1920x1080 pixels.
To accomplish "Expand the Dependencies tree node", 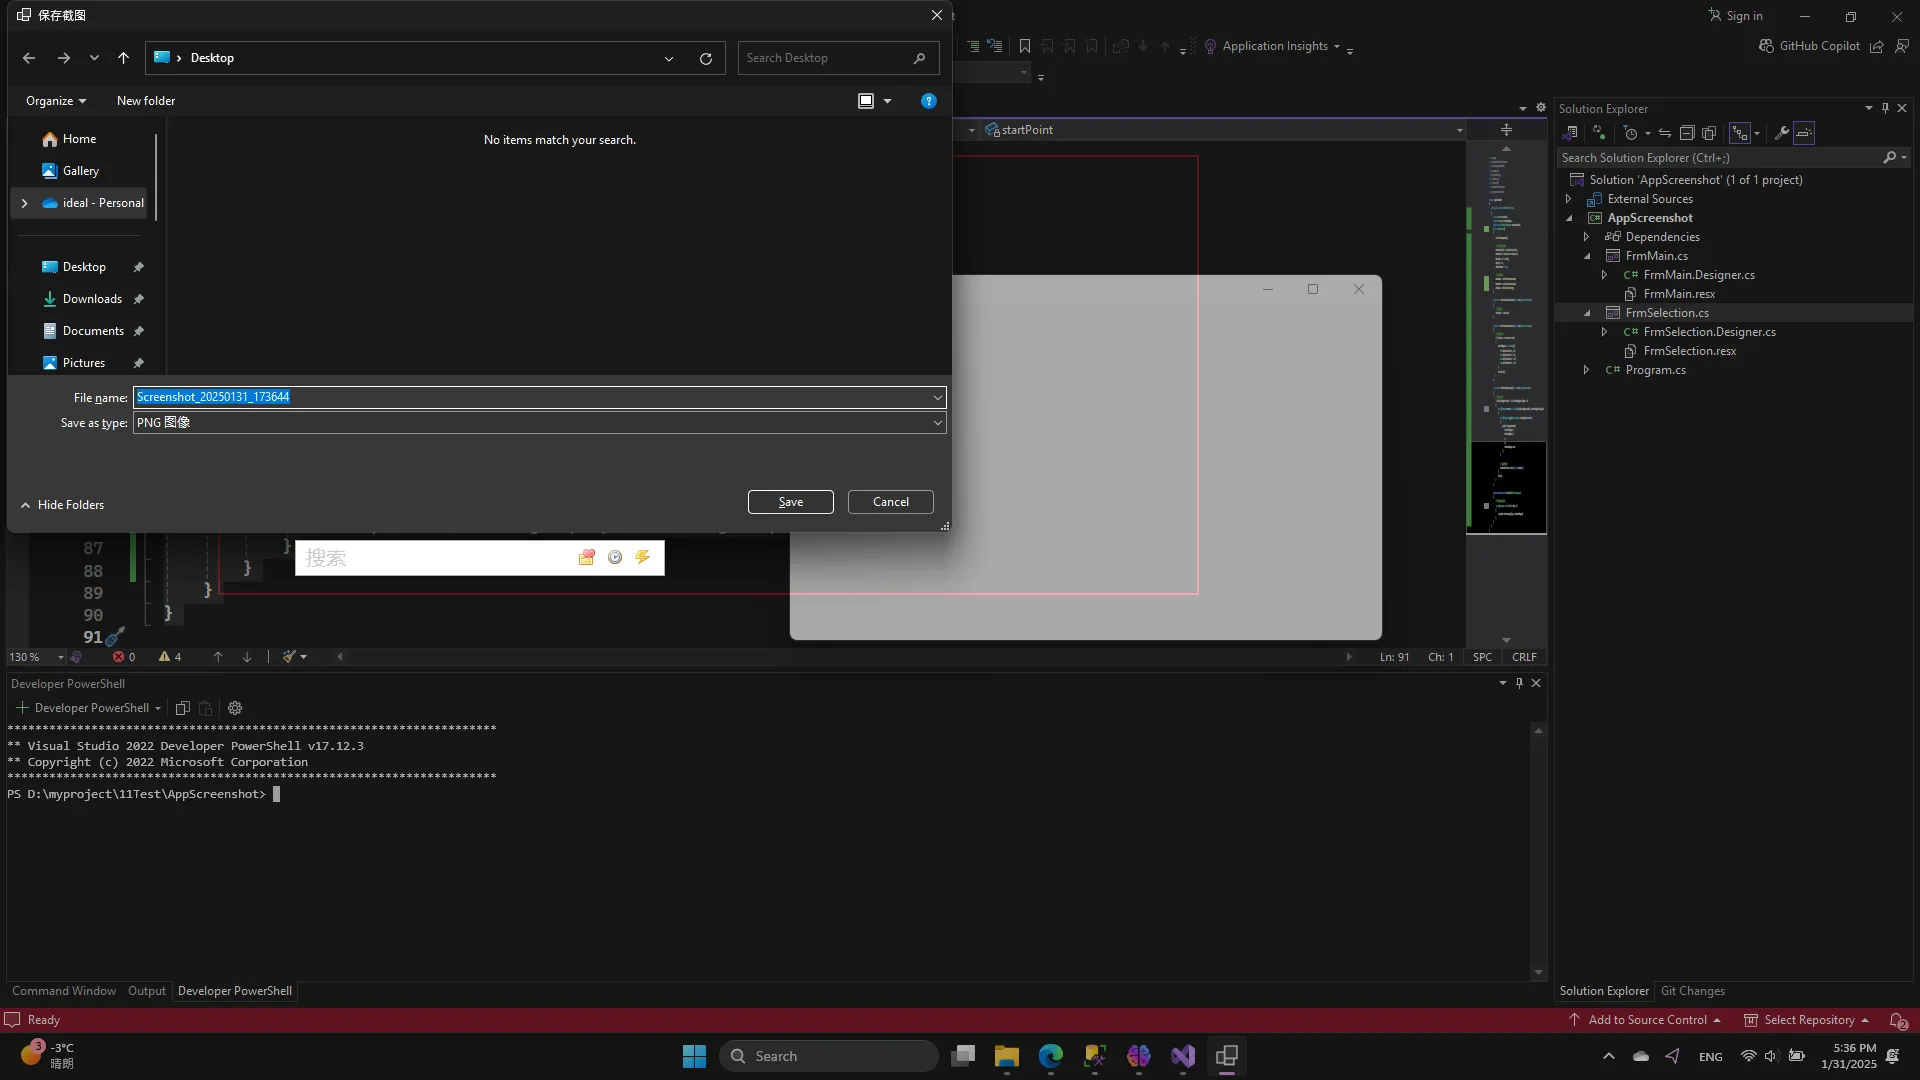I will coord(1587,237).
